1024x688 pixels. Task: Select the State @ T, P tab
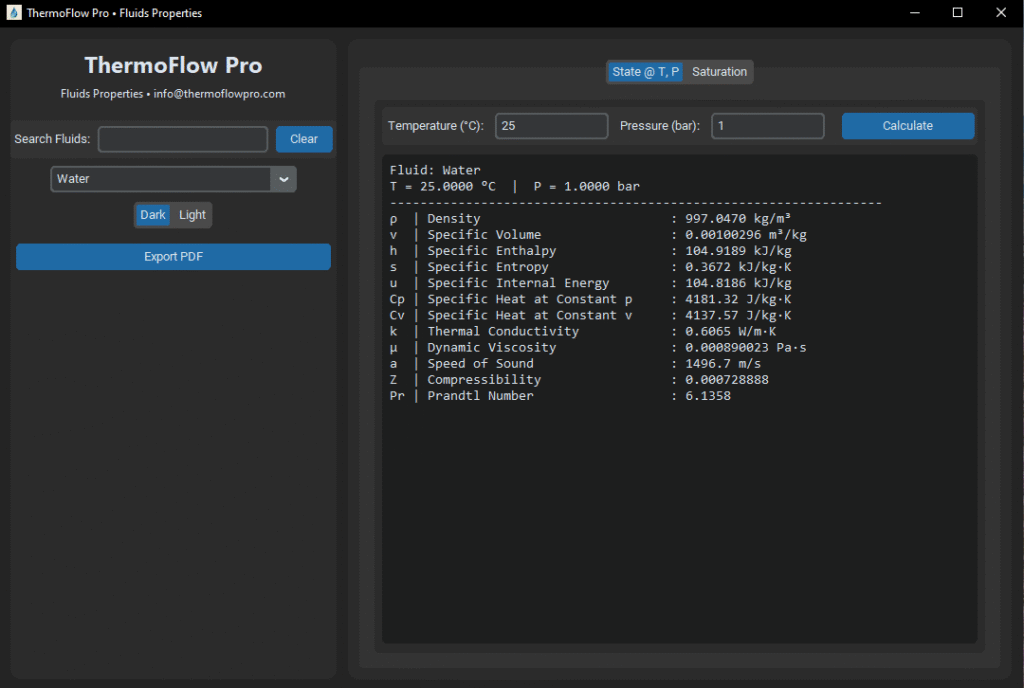tap(646, 72)
